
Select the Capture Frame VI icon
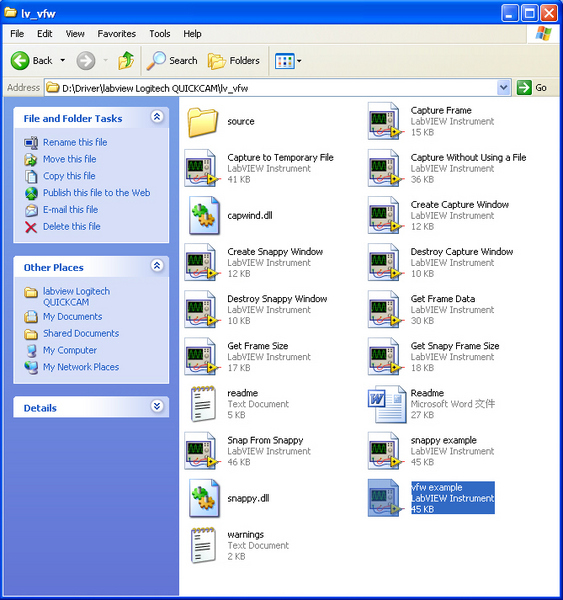click(x=385, y=121)
